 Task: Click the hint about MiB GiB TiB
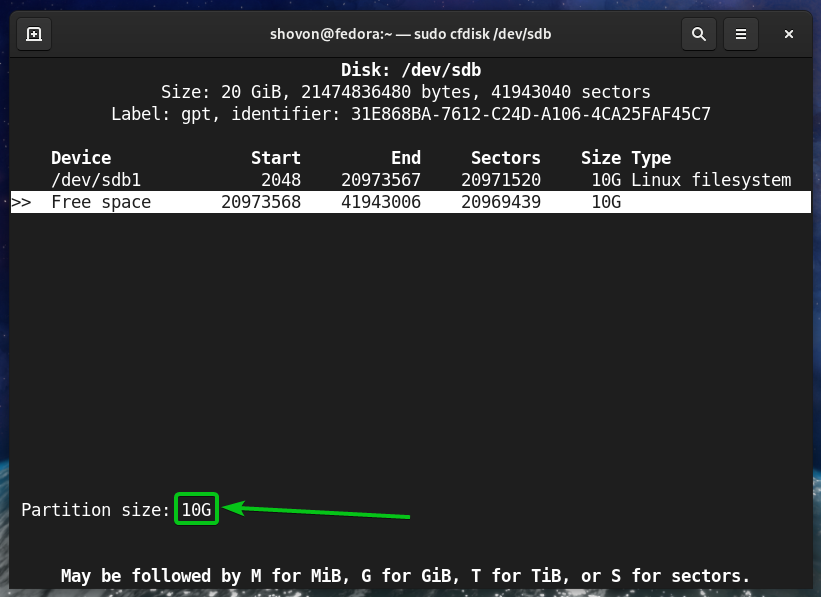(406, 576)
